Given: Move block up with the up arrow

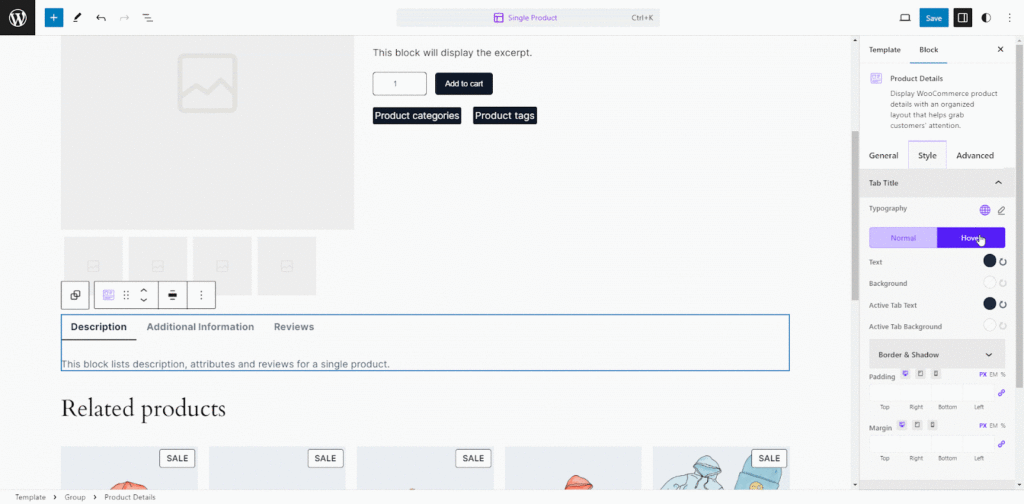Looking at the screenshot, I should [x=144, y=290].
